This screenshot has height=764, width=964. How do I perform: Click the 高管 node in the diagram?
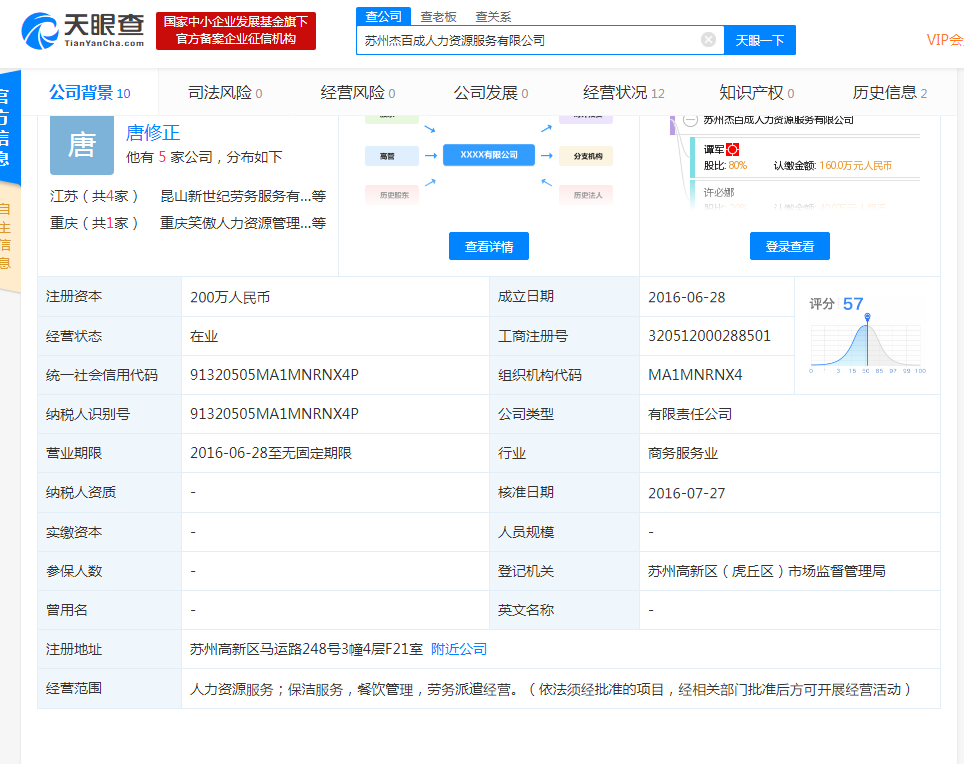coord(392,156)
